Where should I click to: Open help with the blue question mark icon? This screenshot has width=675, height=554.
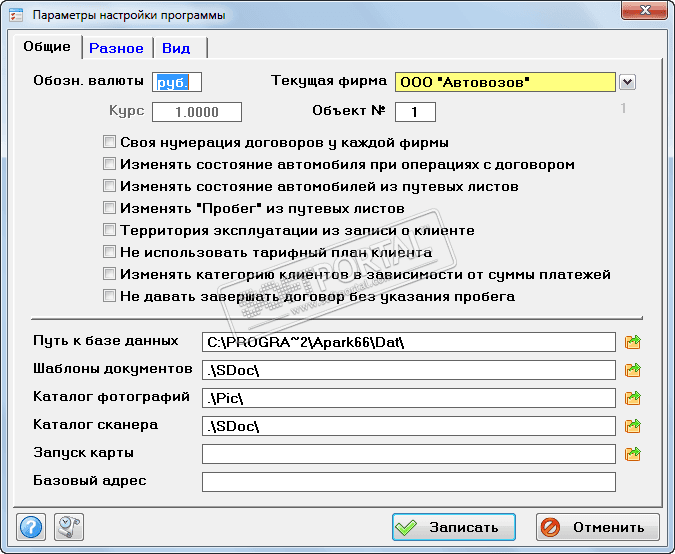point(31,526)
